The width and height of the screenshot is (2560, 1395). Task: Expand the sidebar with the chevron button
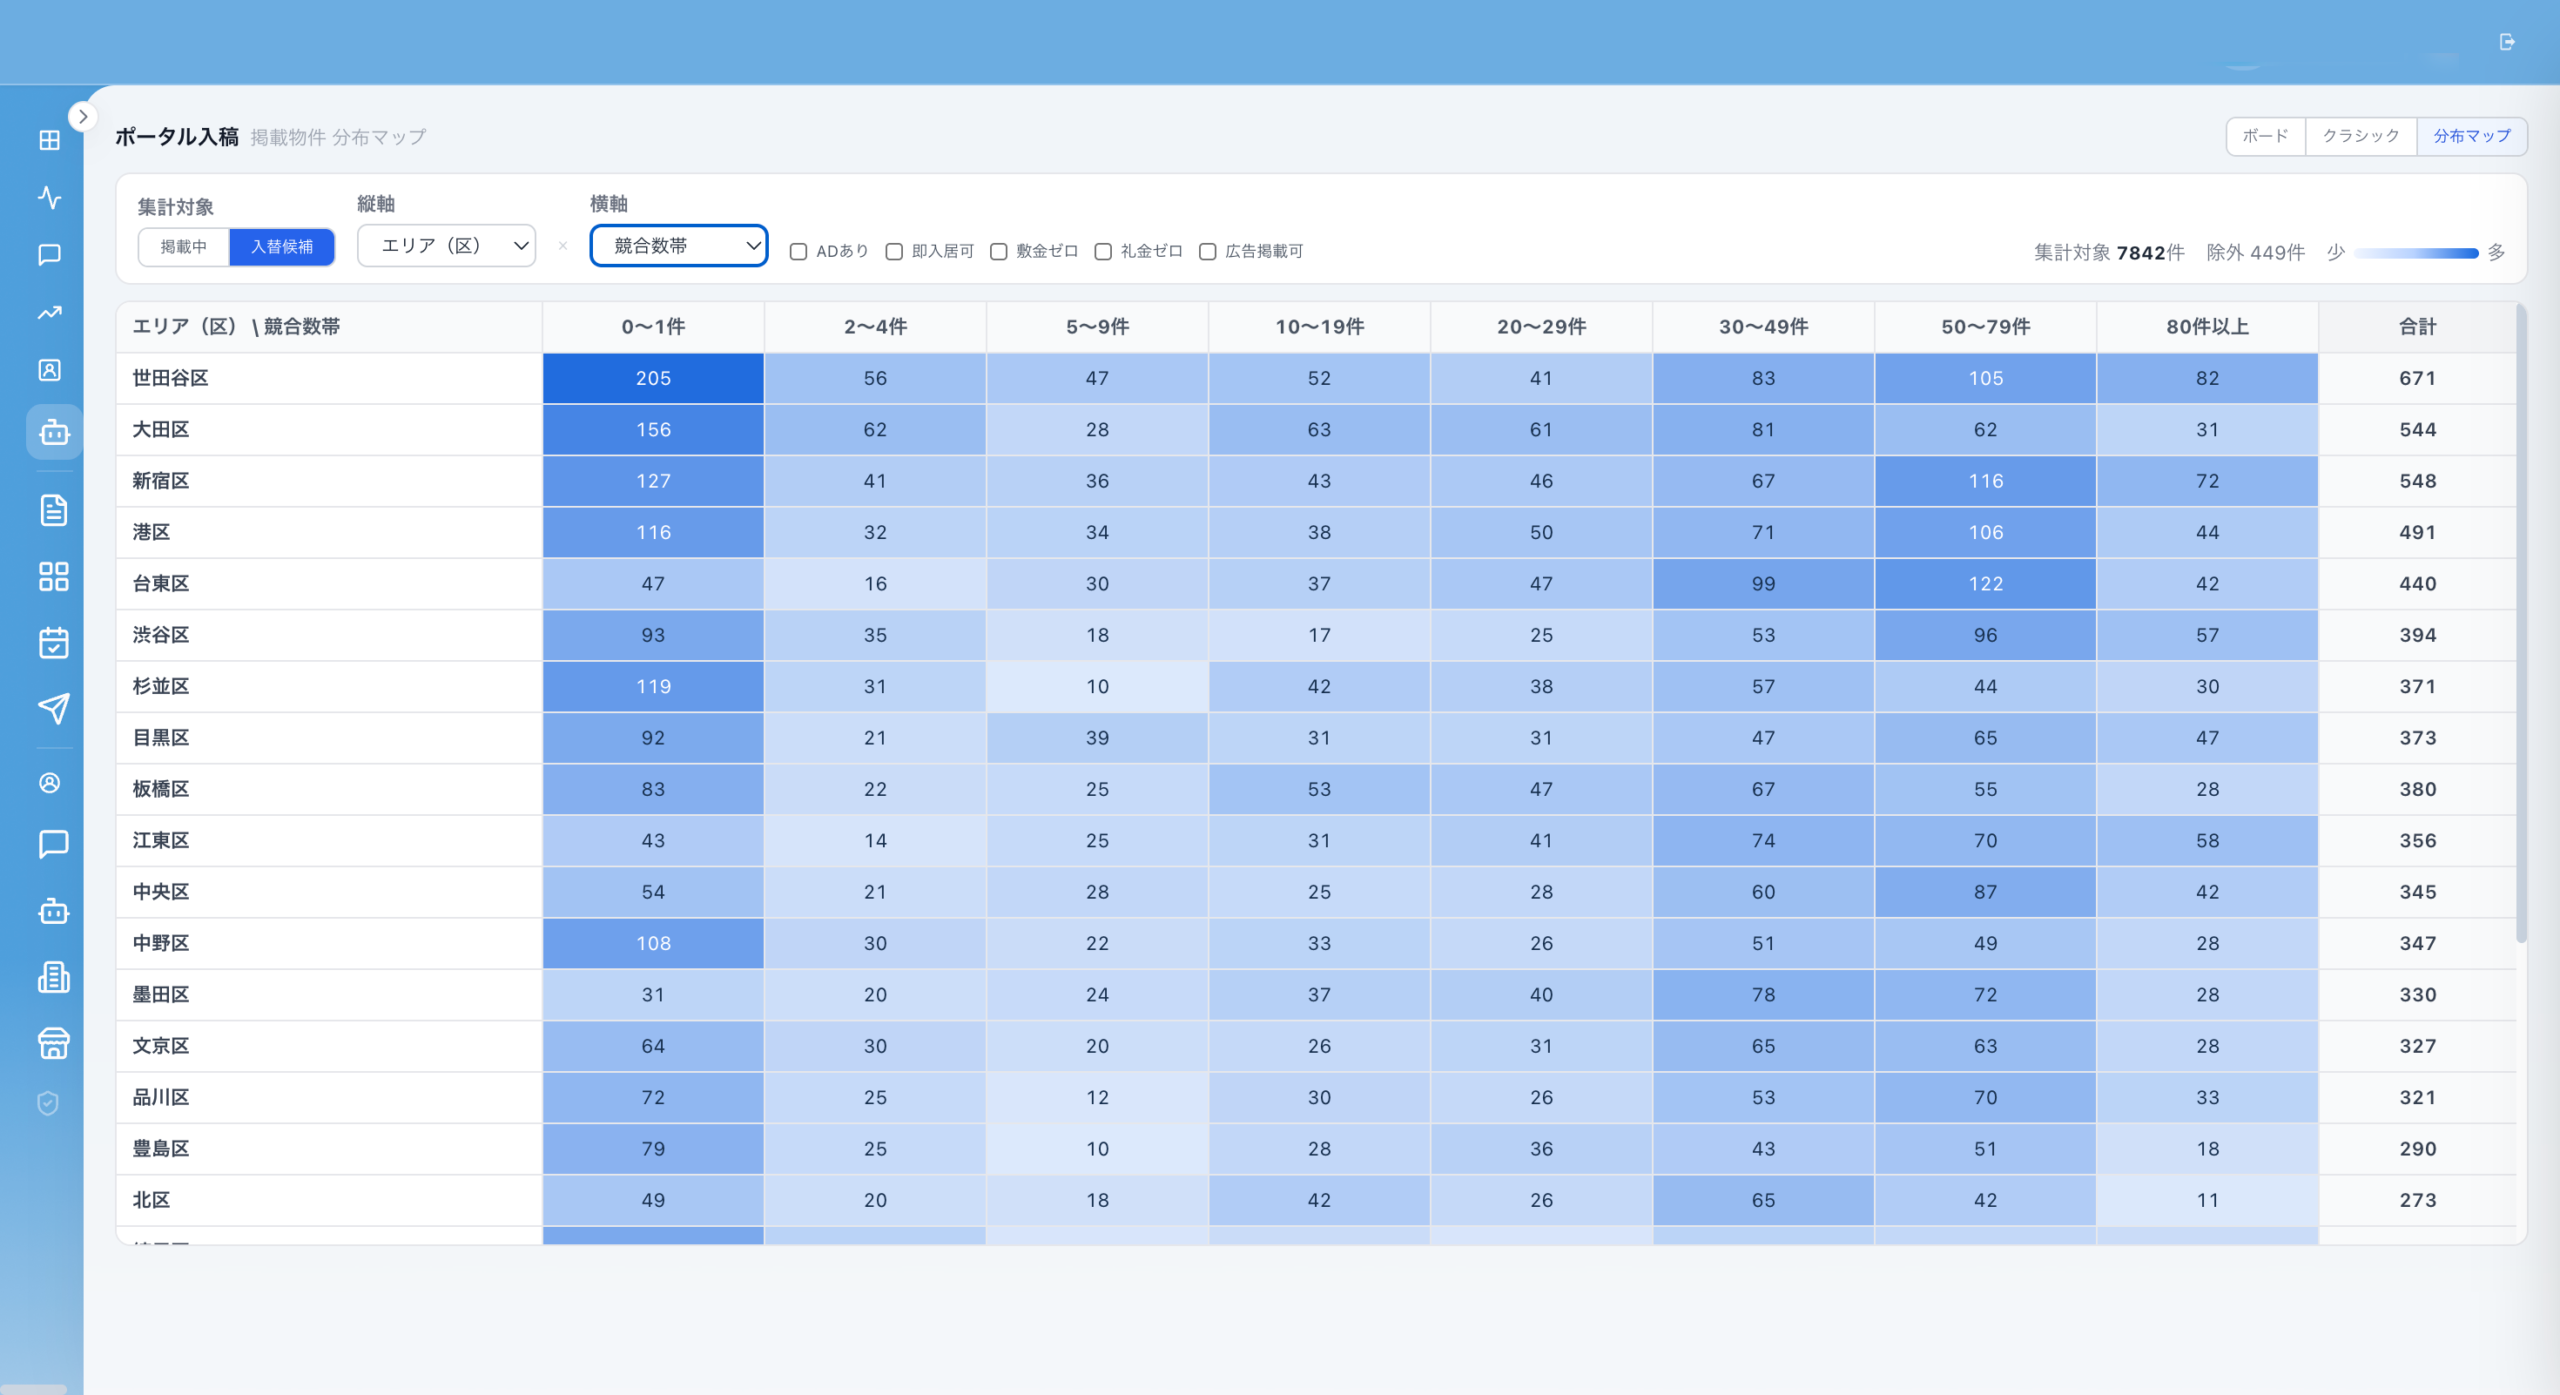pyautogui.click(x=83, y=117)
